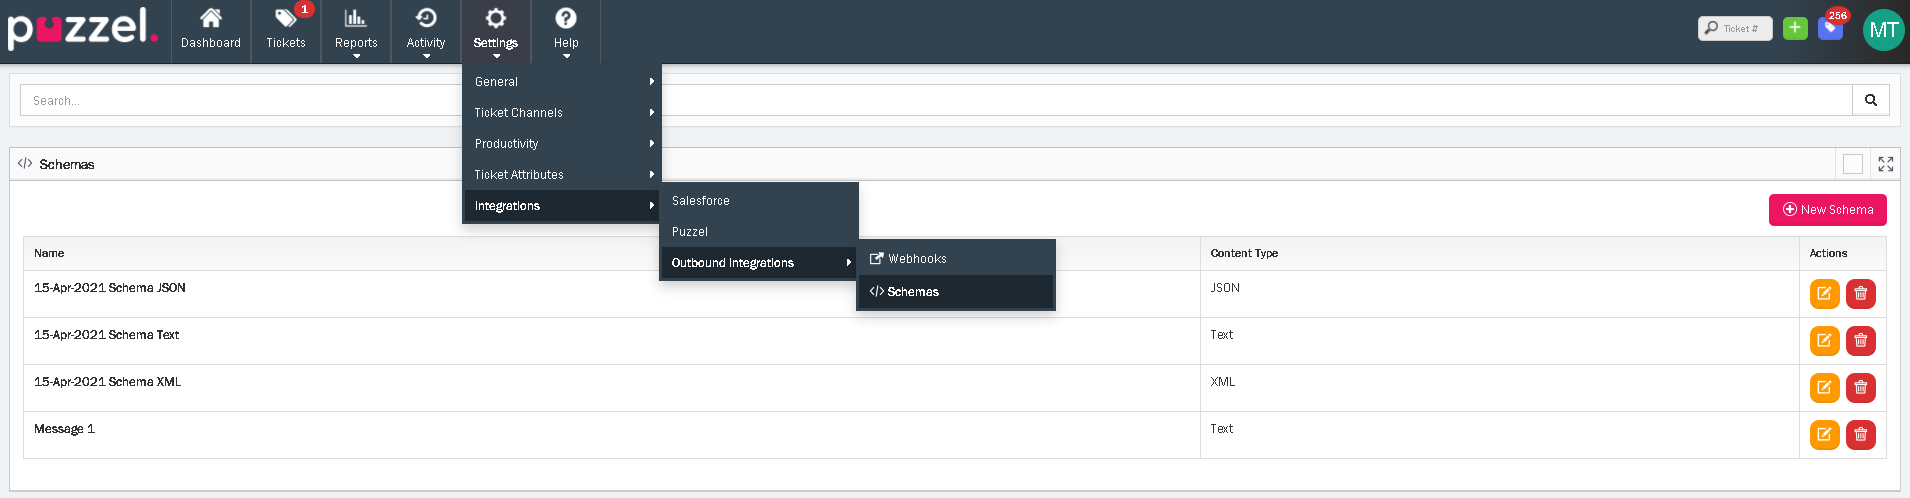
Task: Choose Salesforce from Integrations menu
Action: [x=701, y=201]
